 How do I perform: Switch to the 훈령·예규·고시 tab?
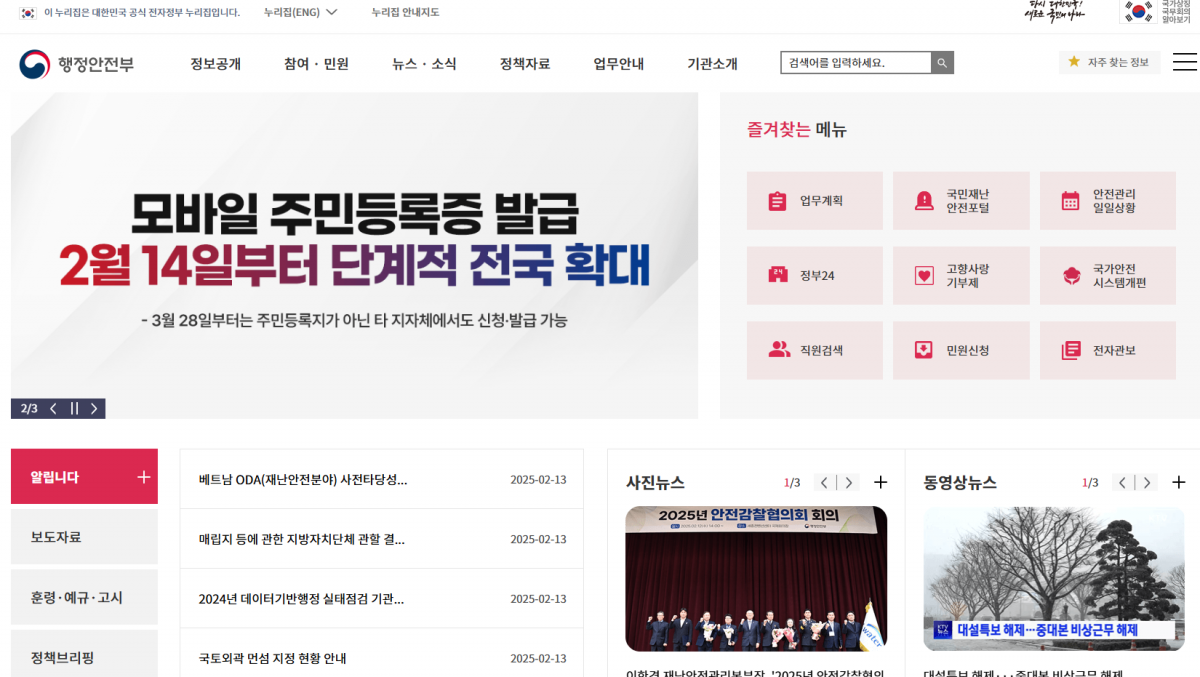[x=84, y=597]
